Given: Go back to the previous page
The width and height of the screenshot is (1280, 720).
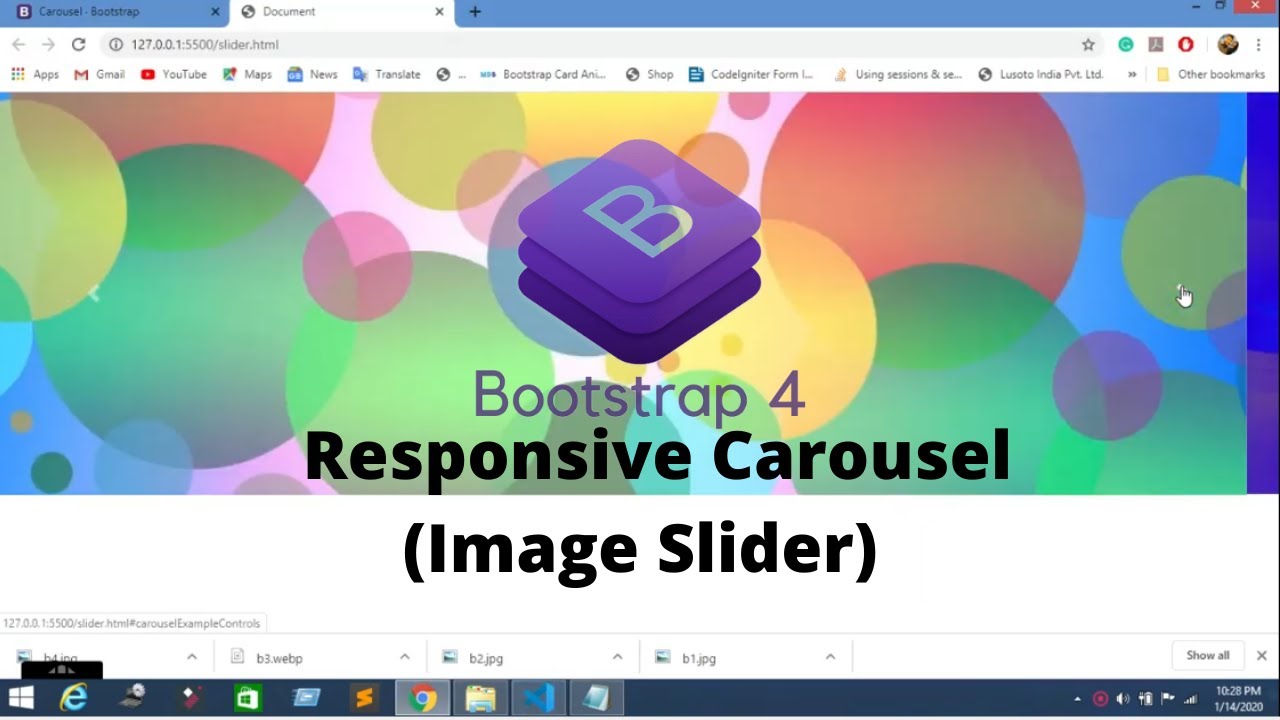Looking at the screenshot, I should 18,44.
